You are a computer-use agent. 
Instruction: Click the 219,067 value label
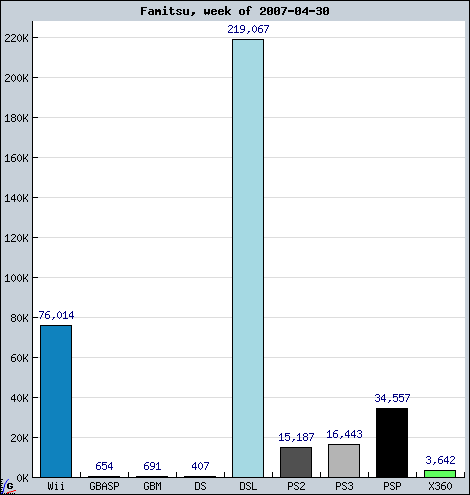[248, 29]
